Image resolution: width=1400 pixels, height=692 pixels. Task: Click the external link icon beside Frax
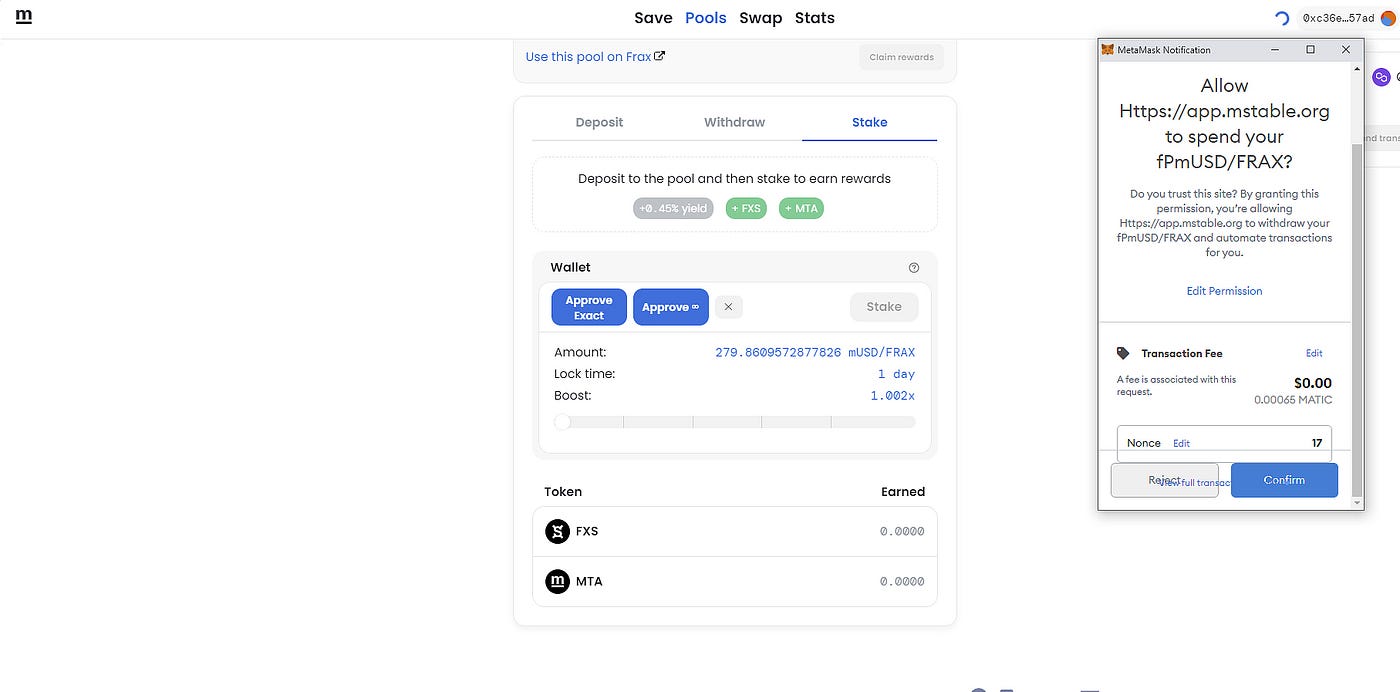tap(660, 56)
